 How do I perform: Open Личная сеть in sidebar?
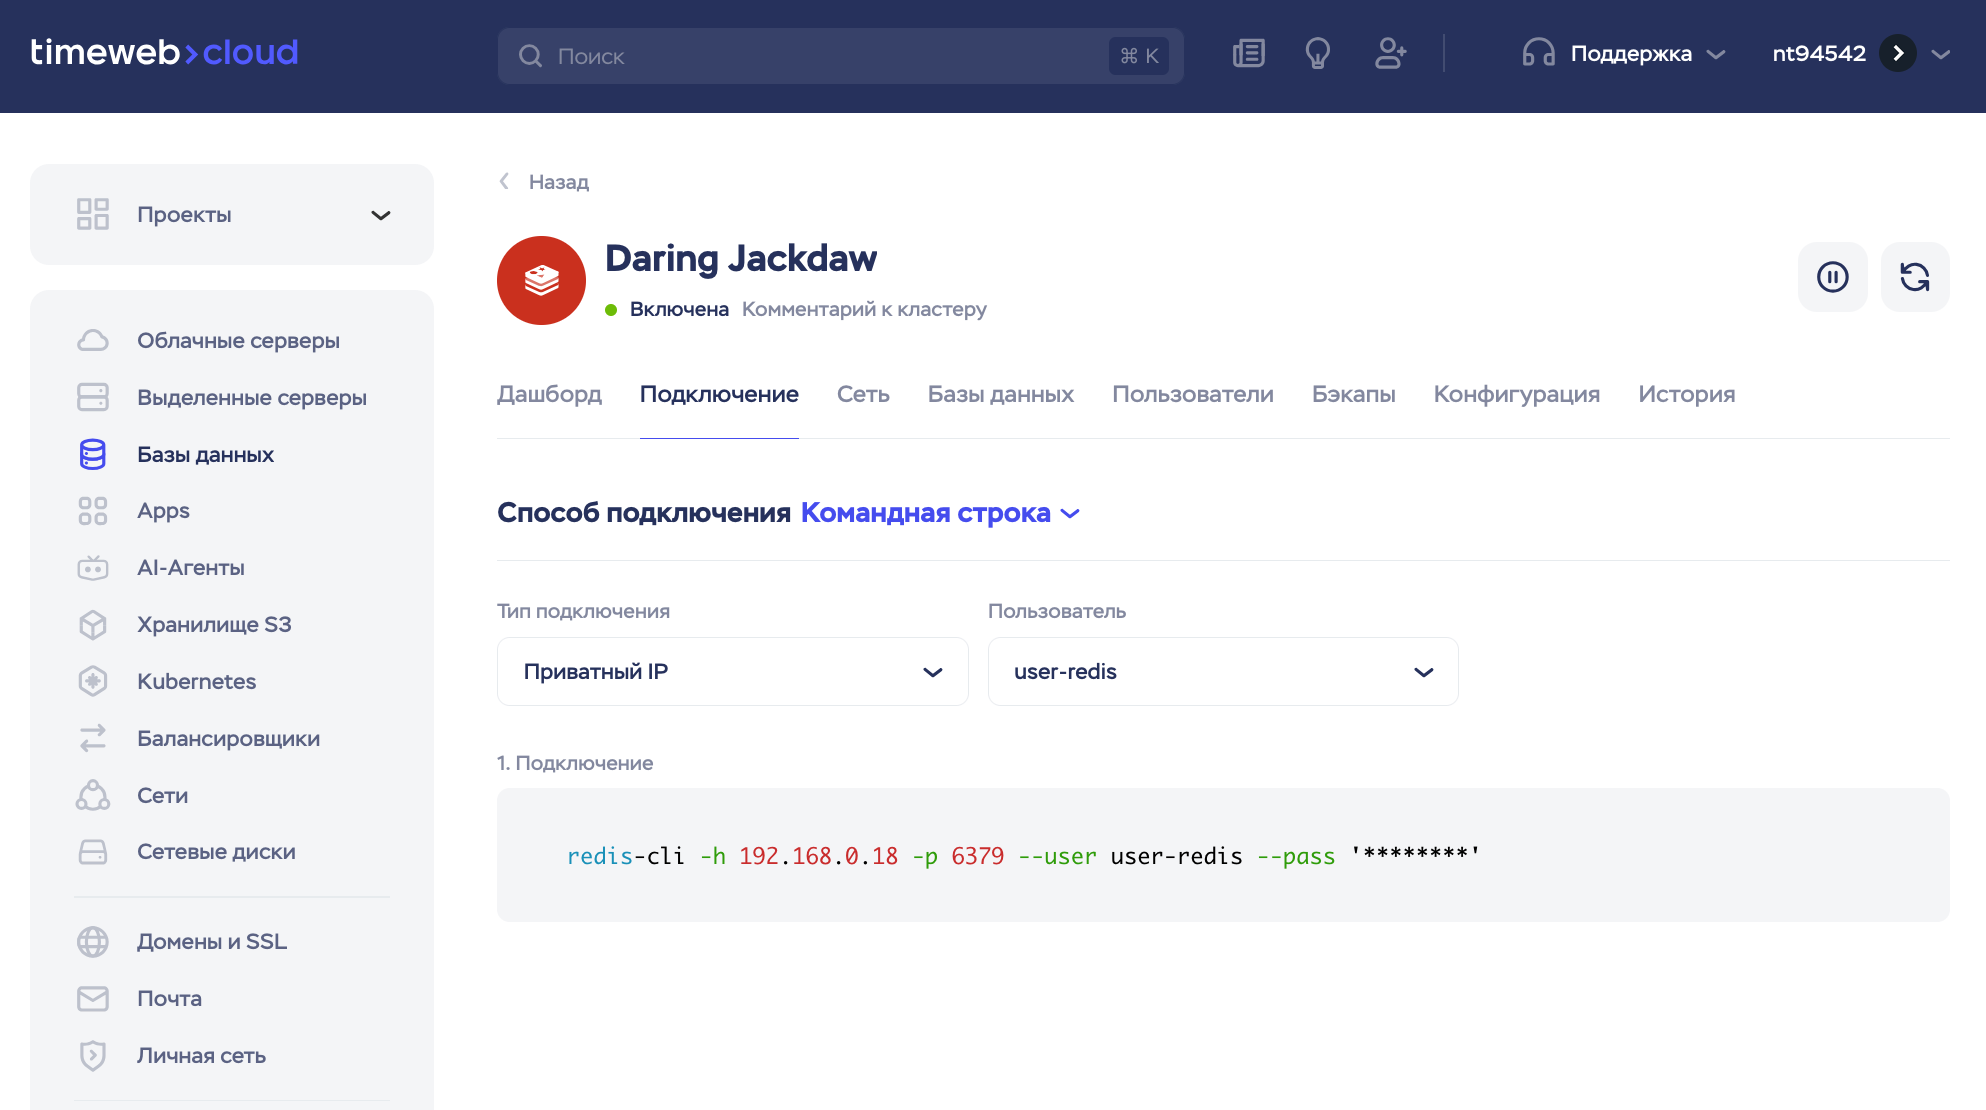tap(201, 1055)
